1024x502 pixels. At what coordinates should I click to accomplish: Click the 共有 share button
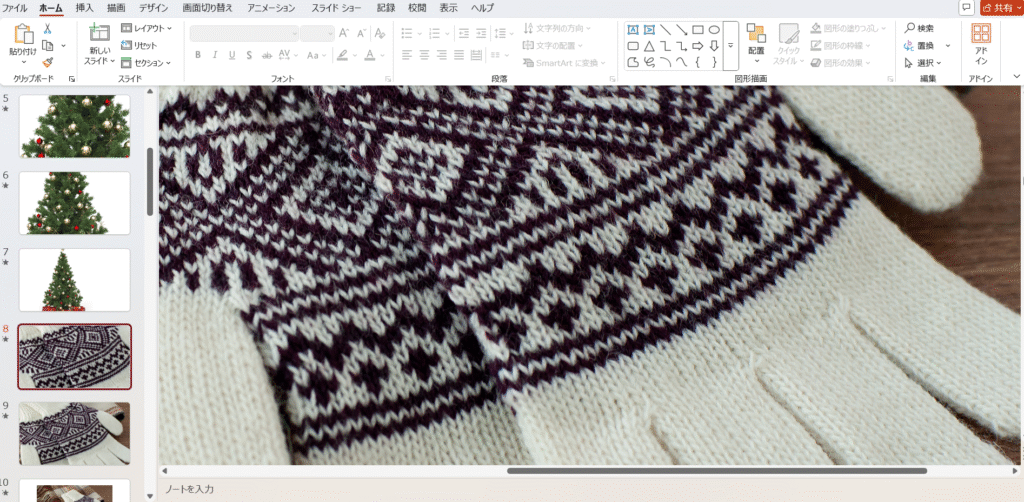1001,8
